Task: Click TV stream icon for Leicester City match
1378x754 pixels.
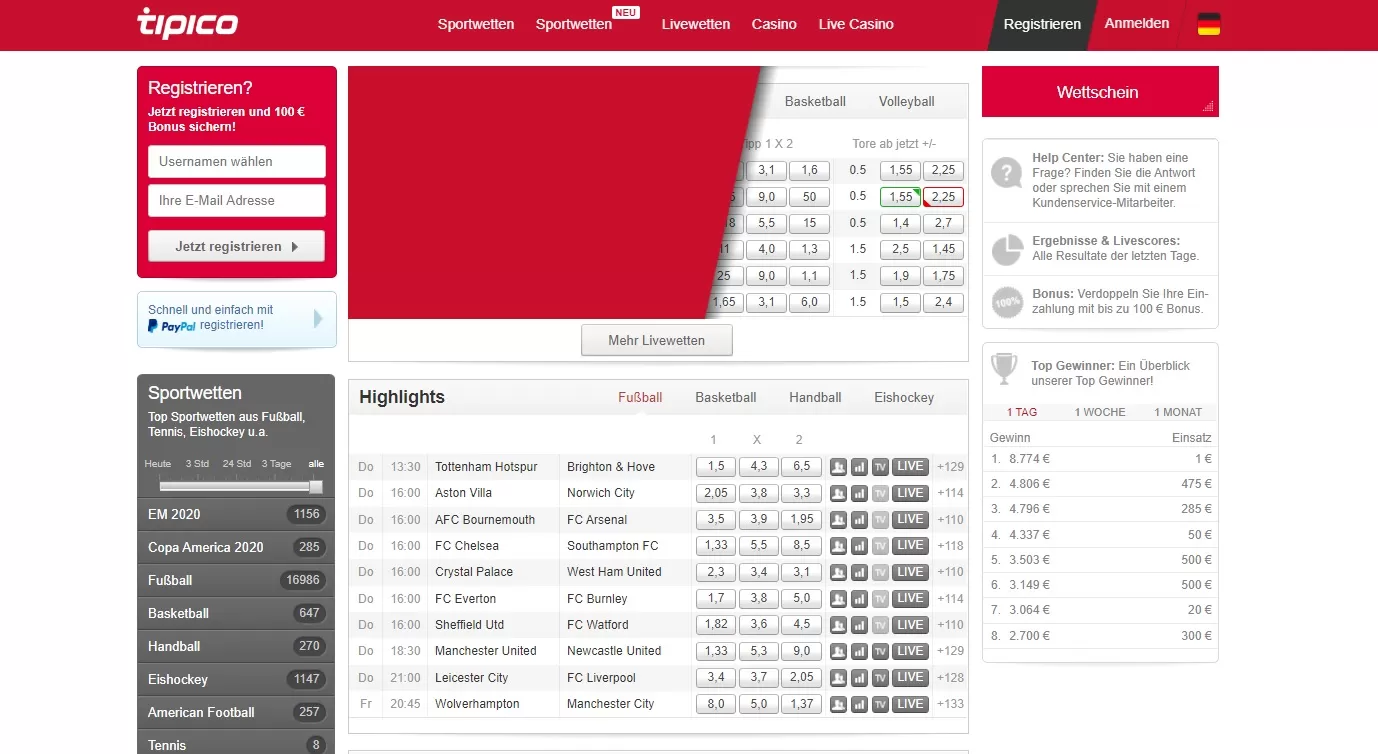Action: [880, 678]
